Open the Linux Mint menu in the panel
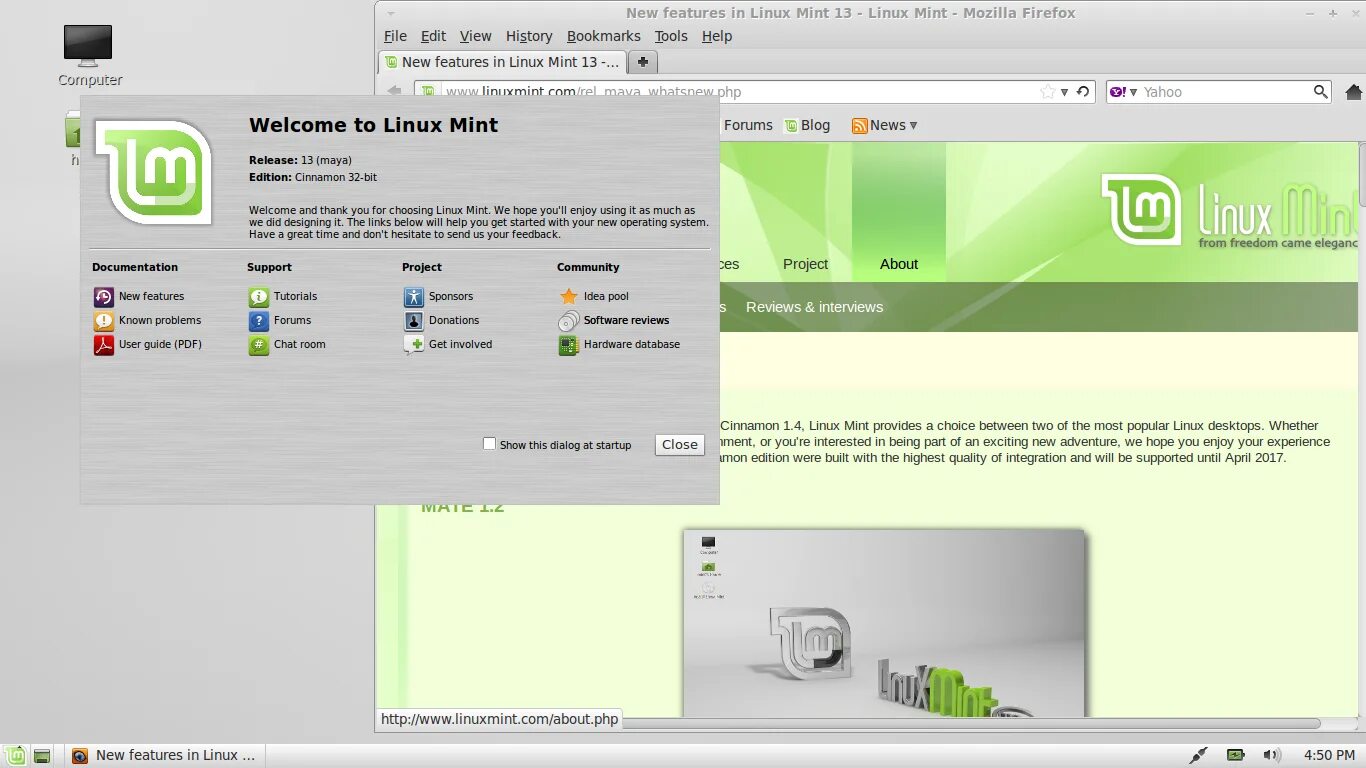Viewport: 1366px width, 768px height. [x=15, y=755]
